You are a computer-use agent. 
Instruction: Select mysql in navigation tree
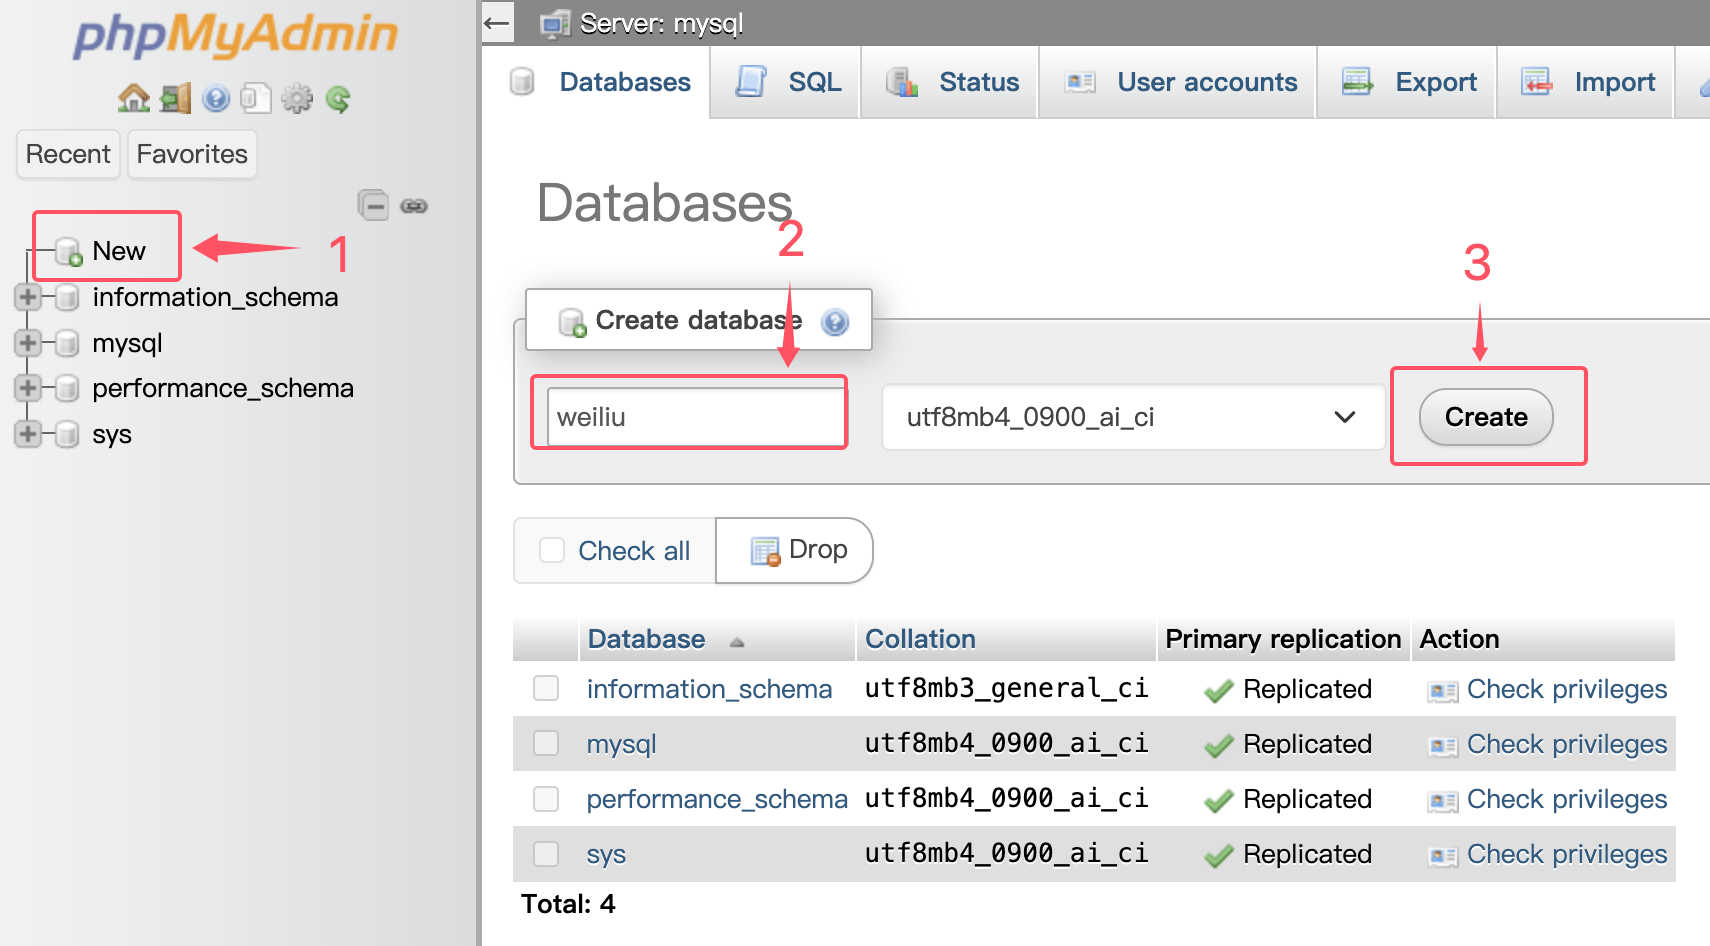tap(127, 343)
